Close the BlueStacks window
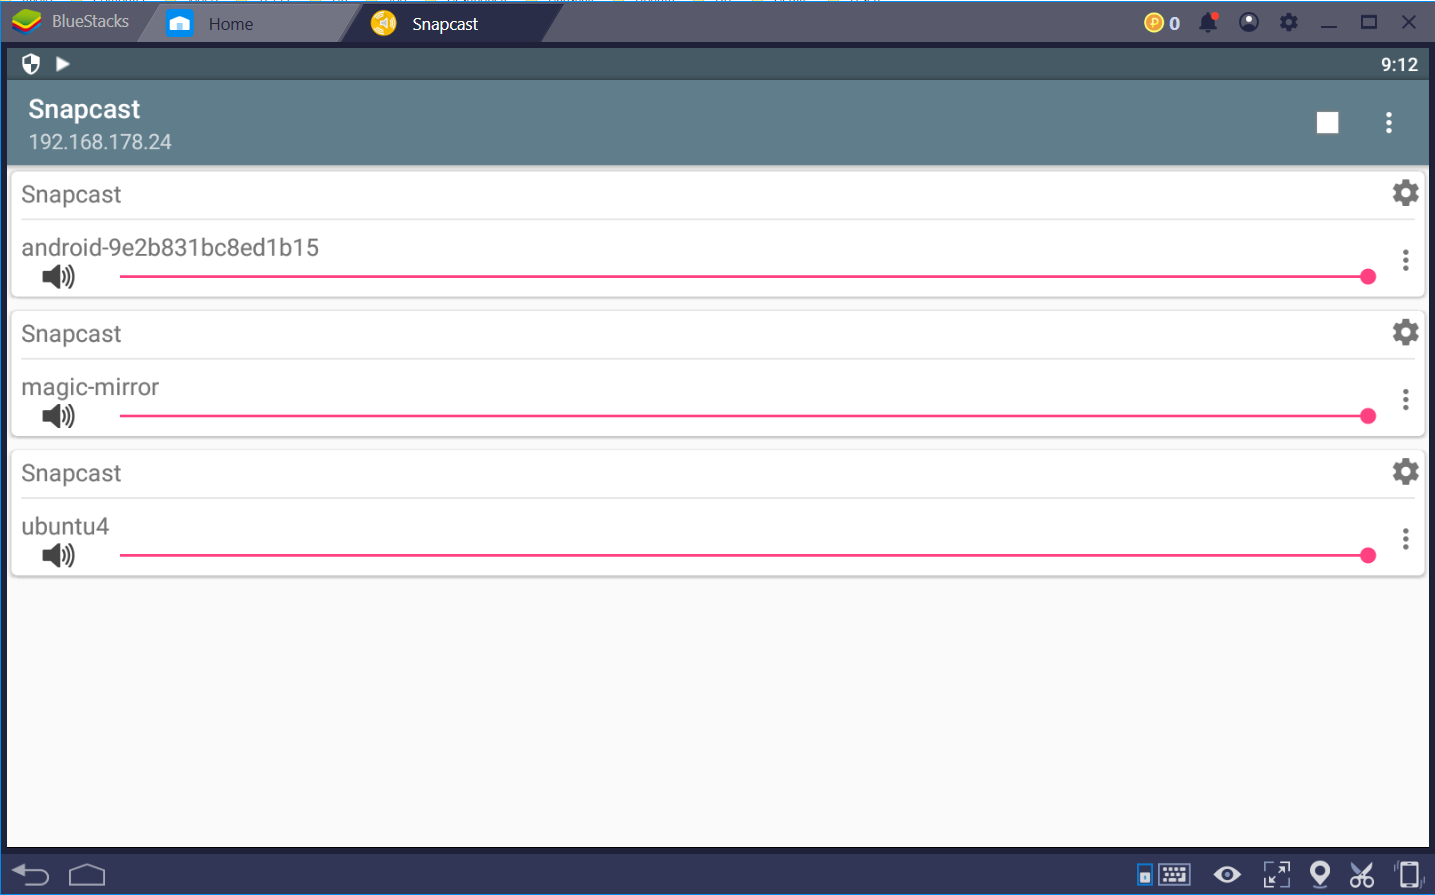Screen dimensions: 1435x895 tap(1408, 22)
